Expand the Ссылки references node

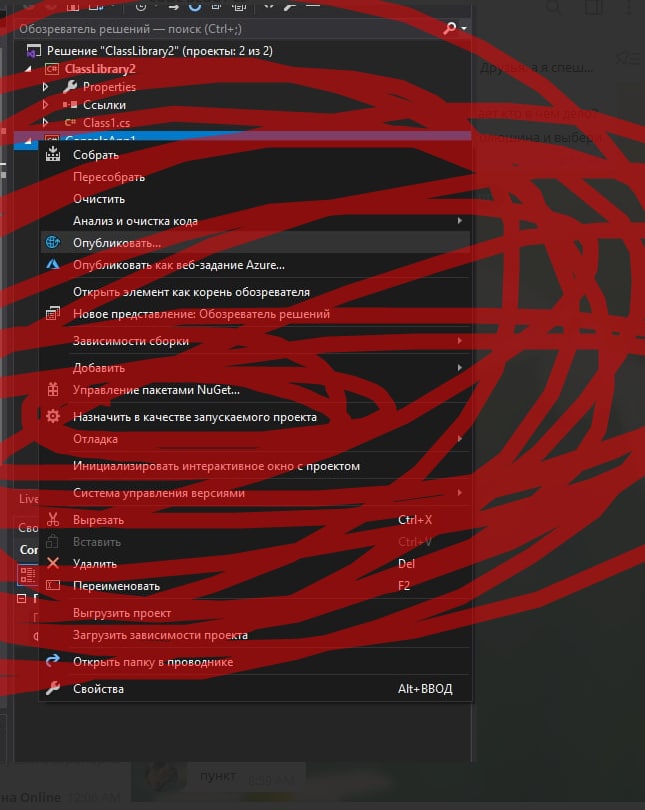point(45,105)
